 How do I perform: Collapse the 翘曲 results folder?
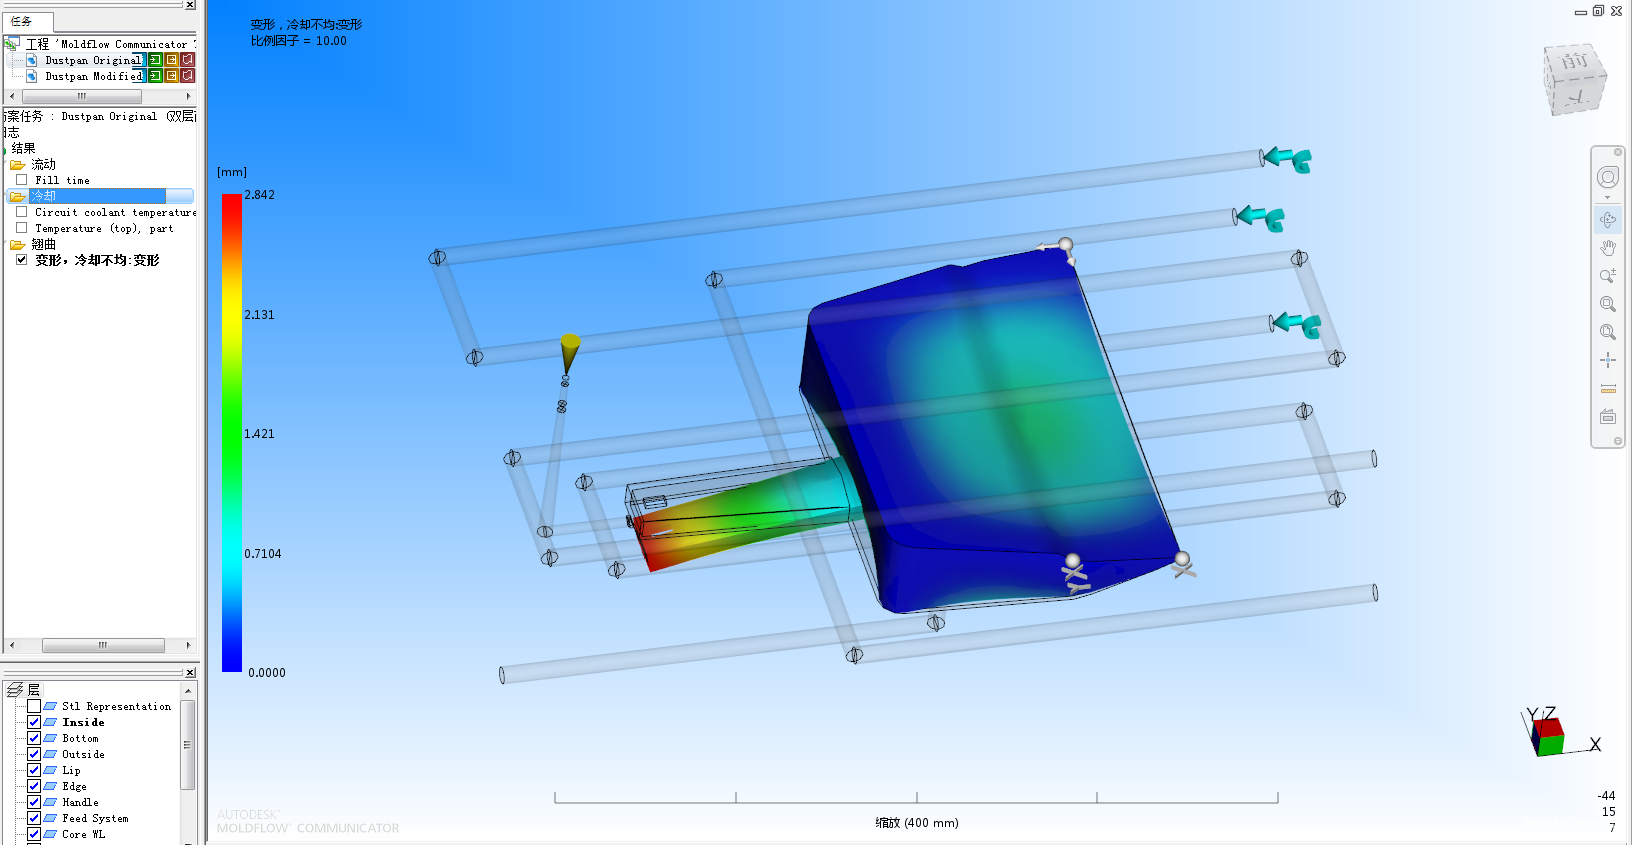[18, 245]
